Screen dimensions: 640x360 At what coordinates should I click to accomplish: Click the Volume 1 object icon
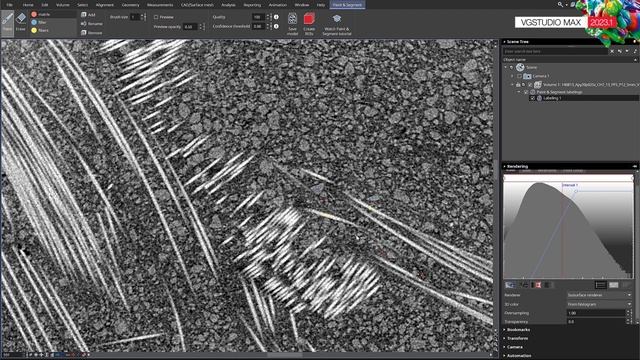538,84
